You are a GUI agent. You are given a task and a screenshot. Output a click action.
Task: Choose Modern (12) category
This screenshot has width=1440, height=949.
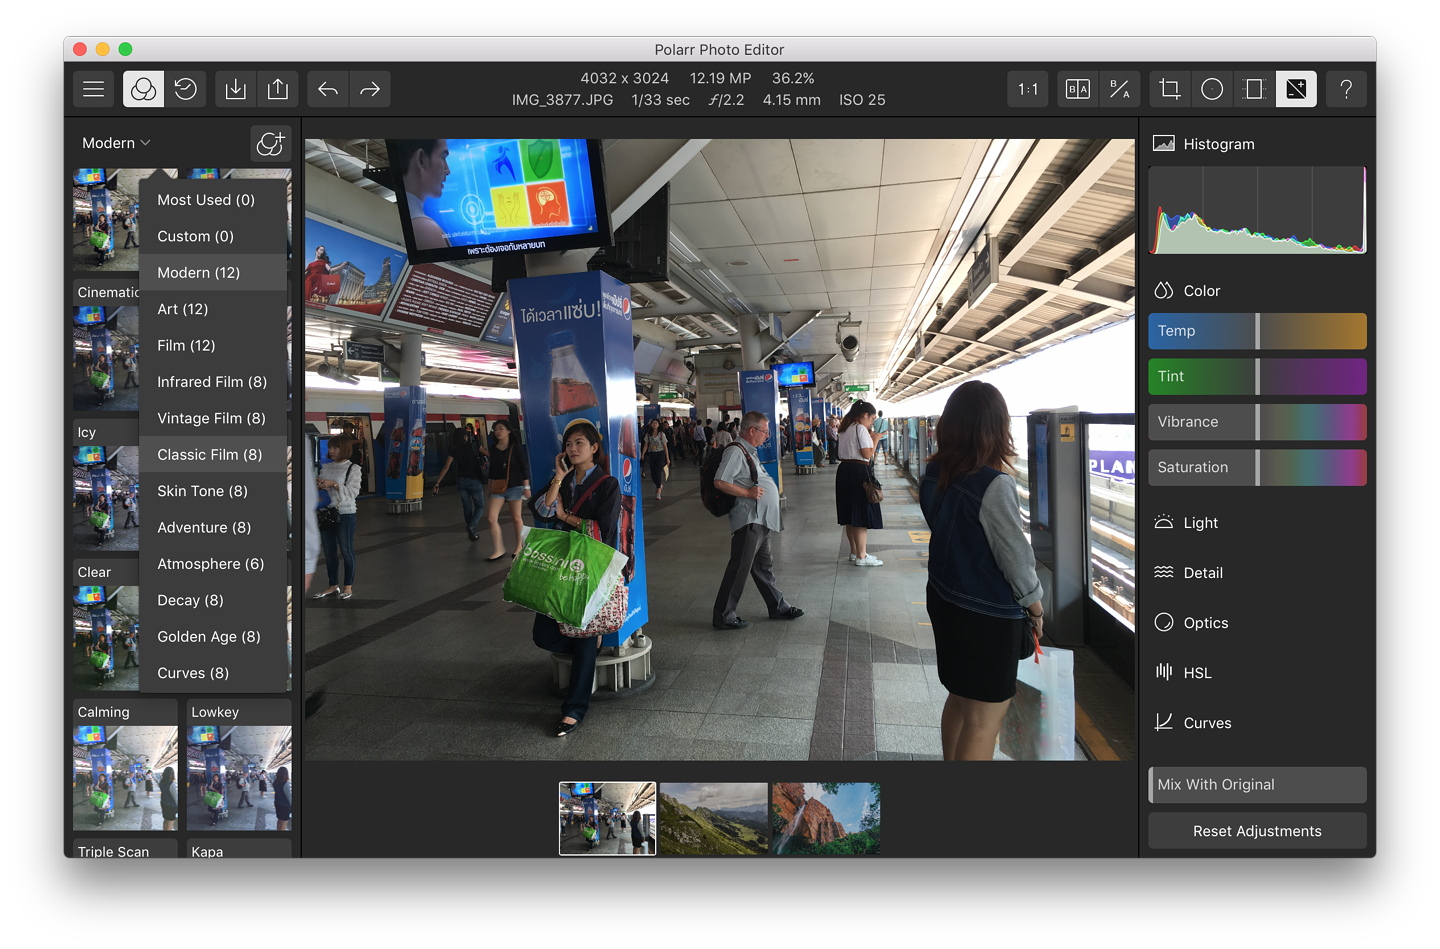point(213,272)
